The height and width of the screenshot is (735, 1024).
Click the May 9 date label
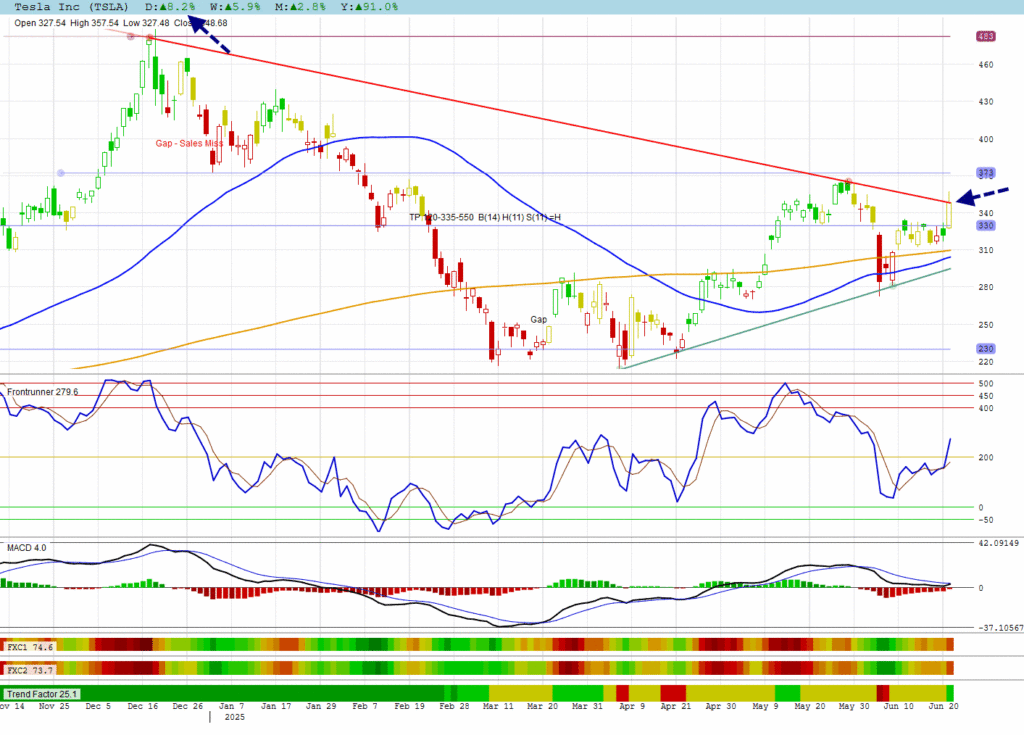coord(765,706)
